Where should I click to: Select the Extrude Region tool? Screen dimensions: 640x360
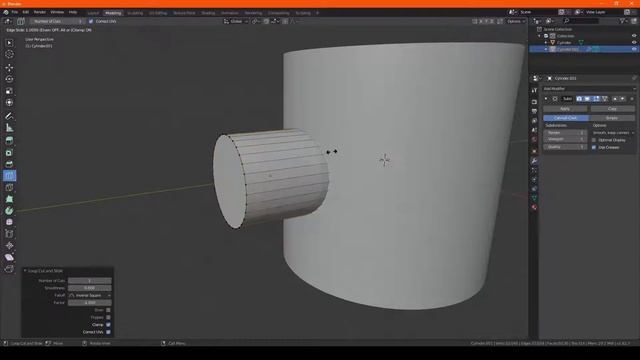point(9,141)
